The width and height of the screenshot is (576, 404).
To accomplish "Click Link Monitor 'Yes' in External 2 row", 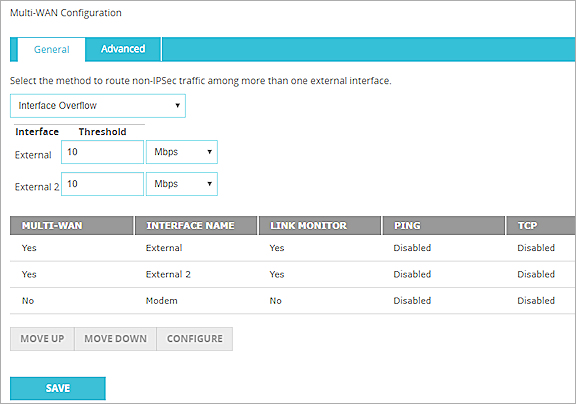I will point(277,274).
